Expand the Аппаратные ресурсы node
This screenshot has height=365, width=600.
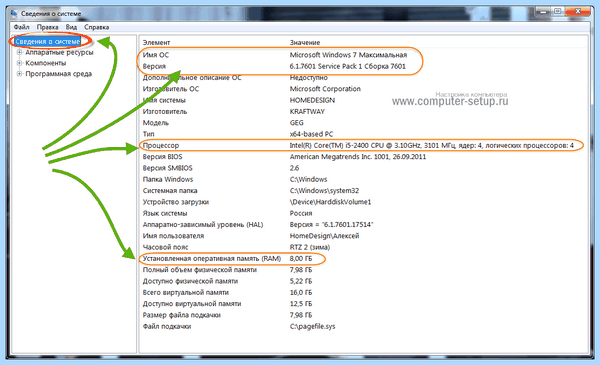20,52
